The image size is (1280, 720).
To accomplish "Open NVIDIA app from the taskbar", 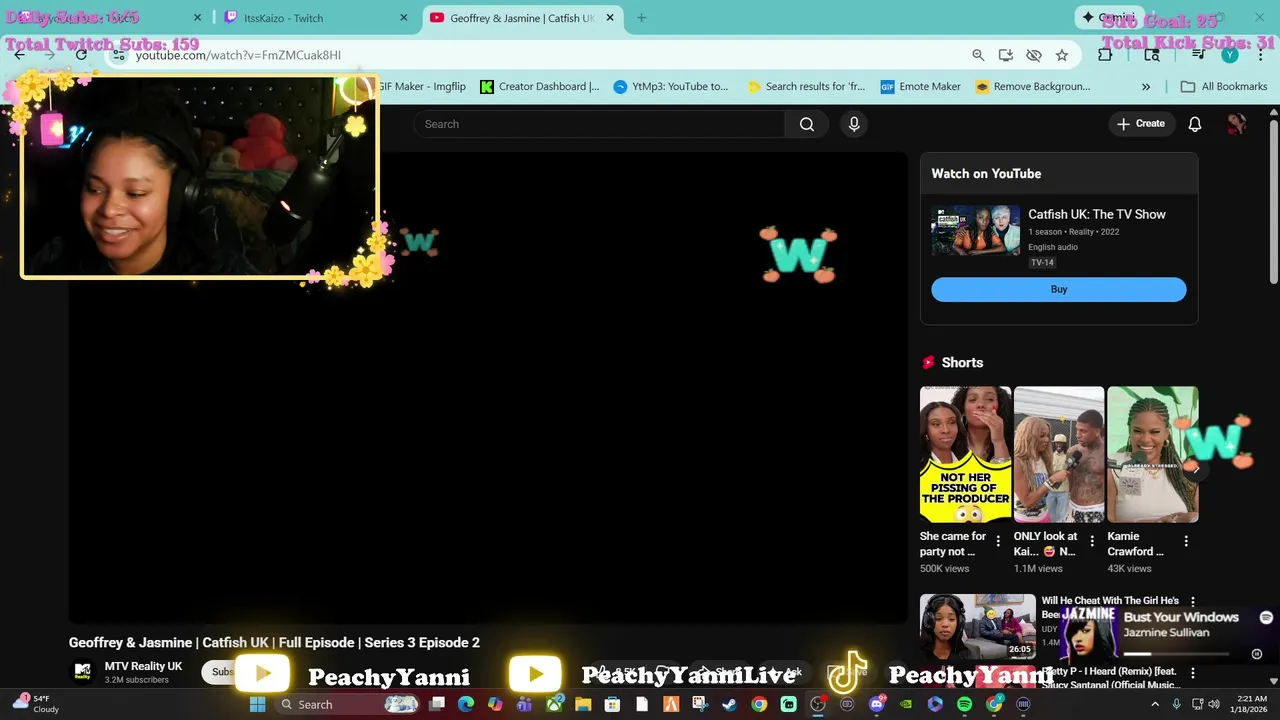I will point(906,704).
